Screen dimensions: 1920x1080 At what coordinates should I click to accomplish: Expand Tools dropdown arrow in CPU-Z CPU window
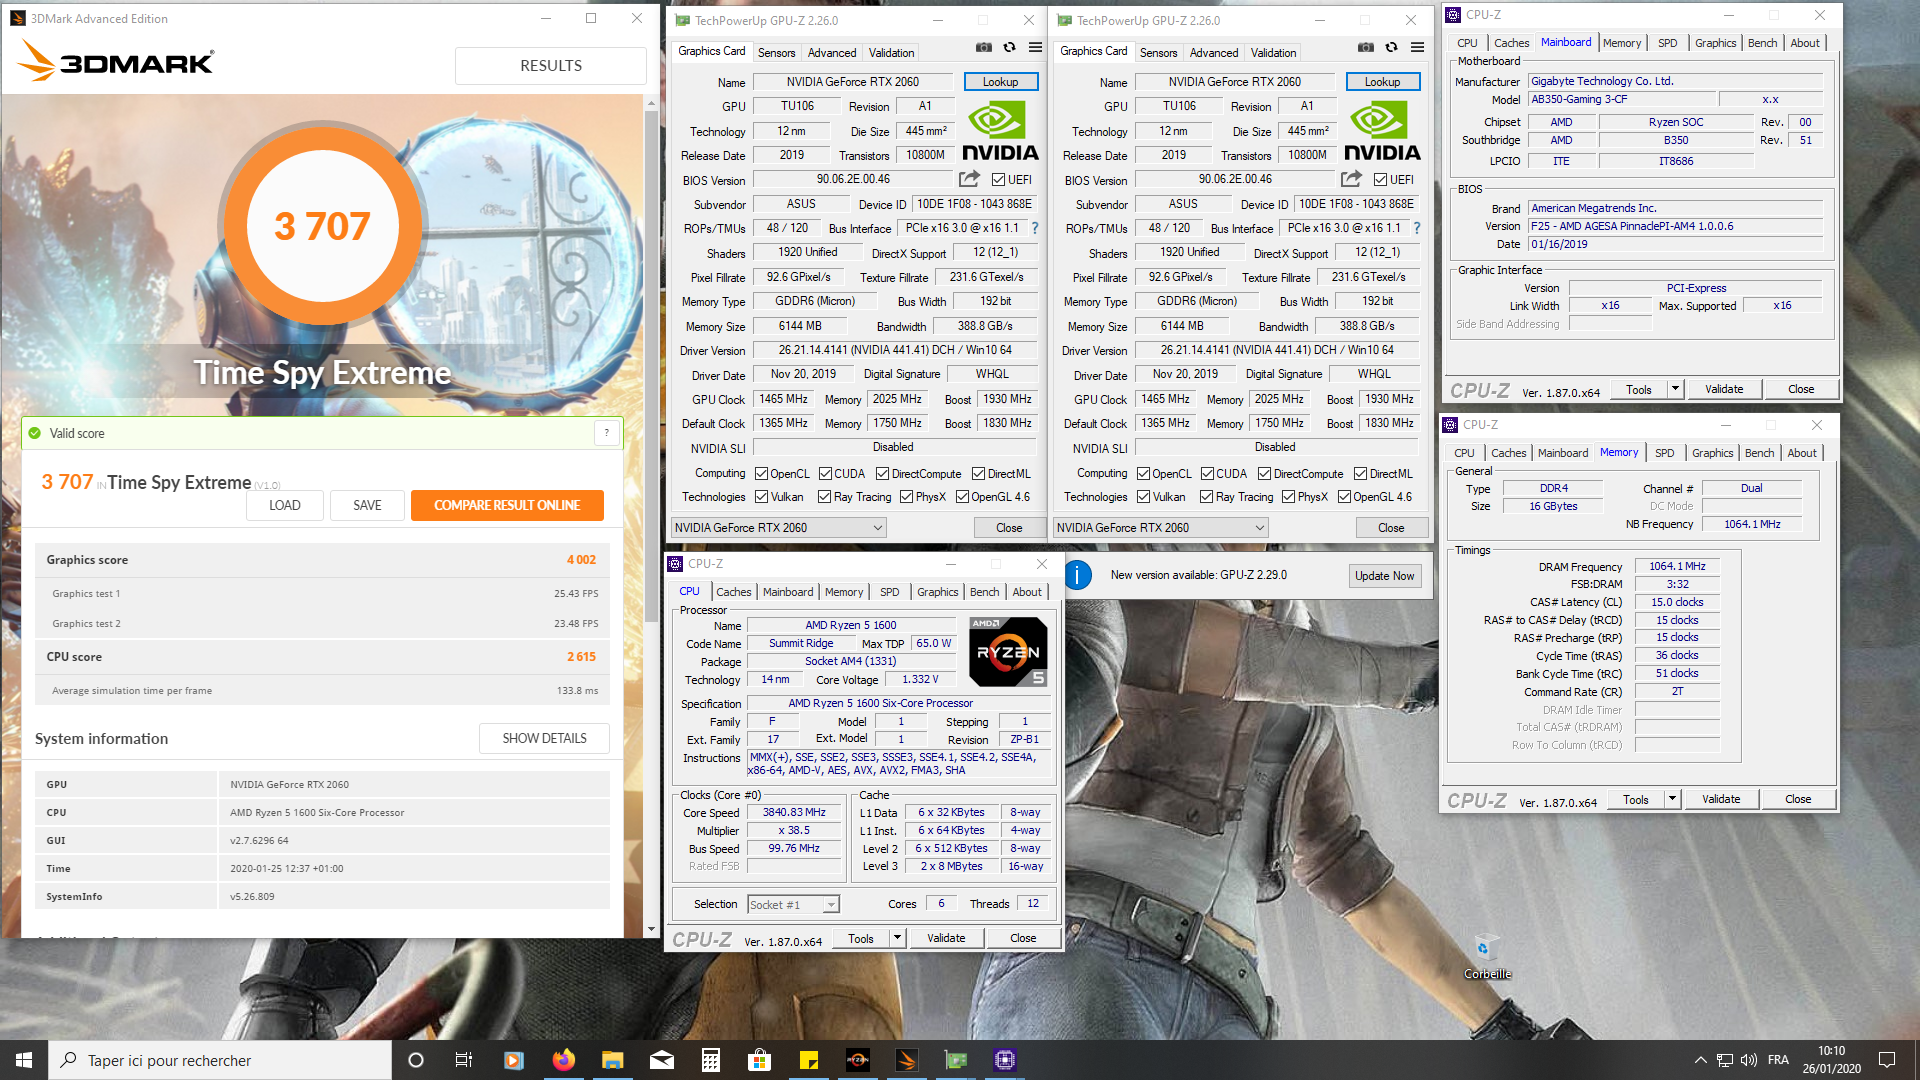(897, 938)
